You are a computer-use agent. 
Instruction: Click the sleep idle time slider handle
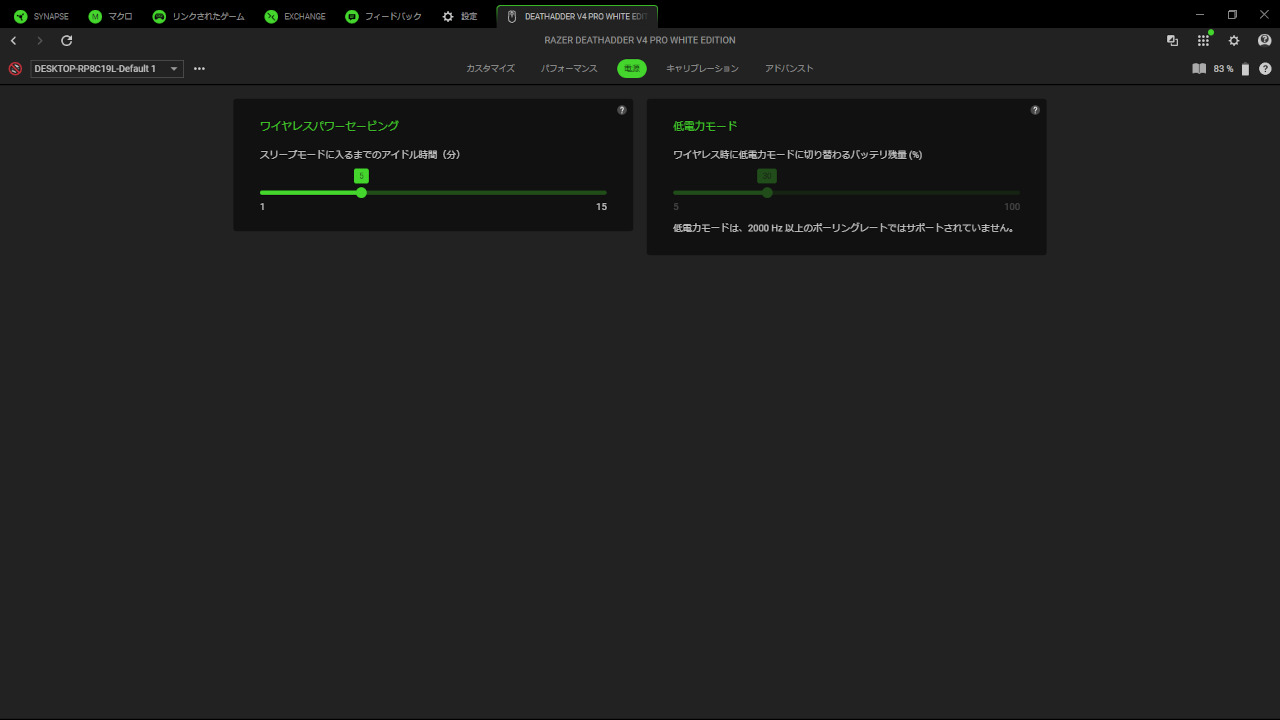(361, 192)
